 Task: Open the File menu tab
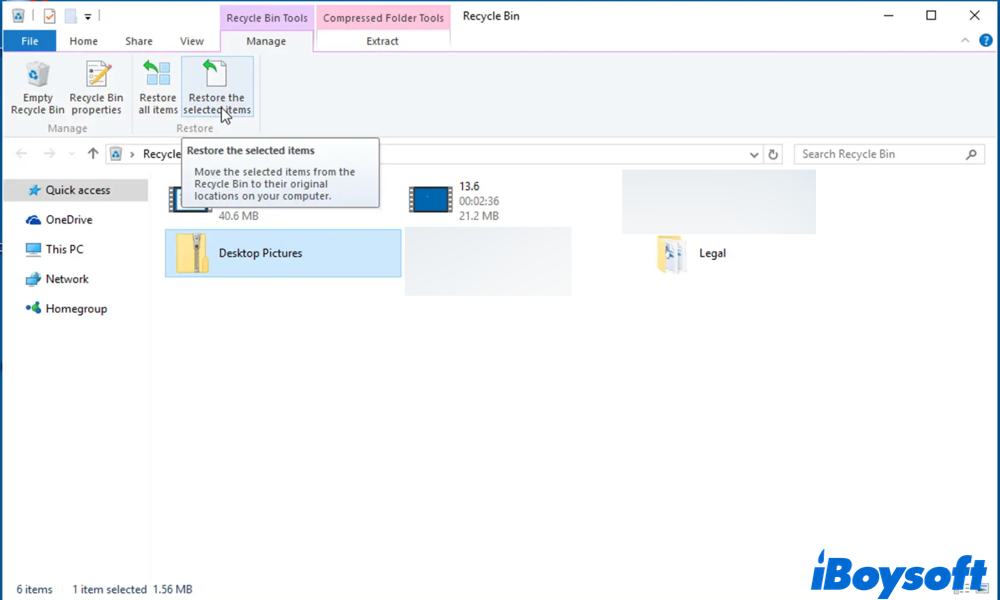[30, 41]
